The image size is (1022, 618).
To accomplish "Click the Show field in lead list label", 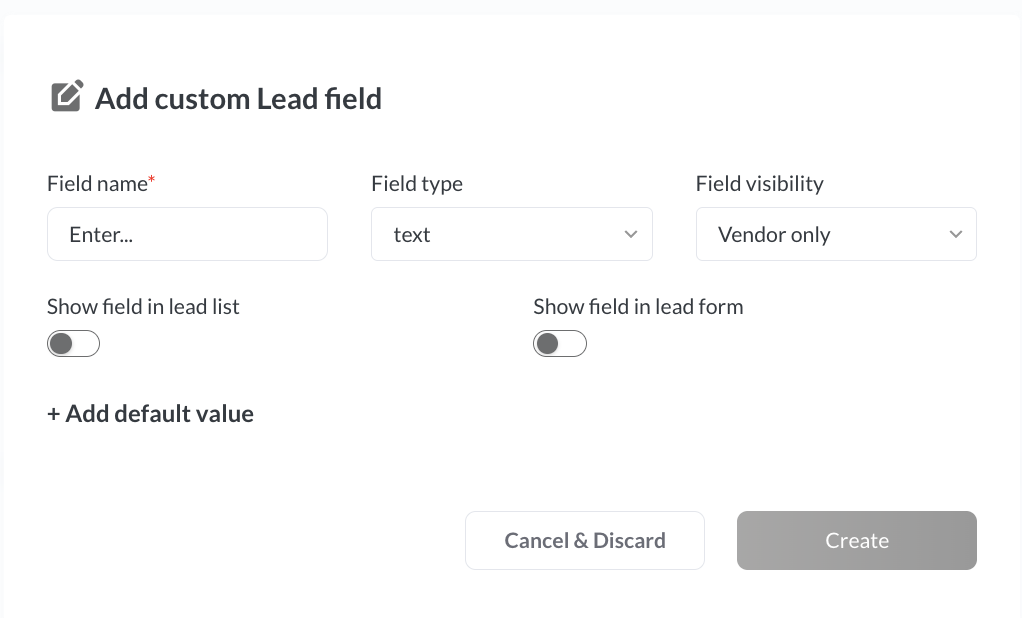I will coord(143,306).
